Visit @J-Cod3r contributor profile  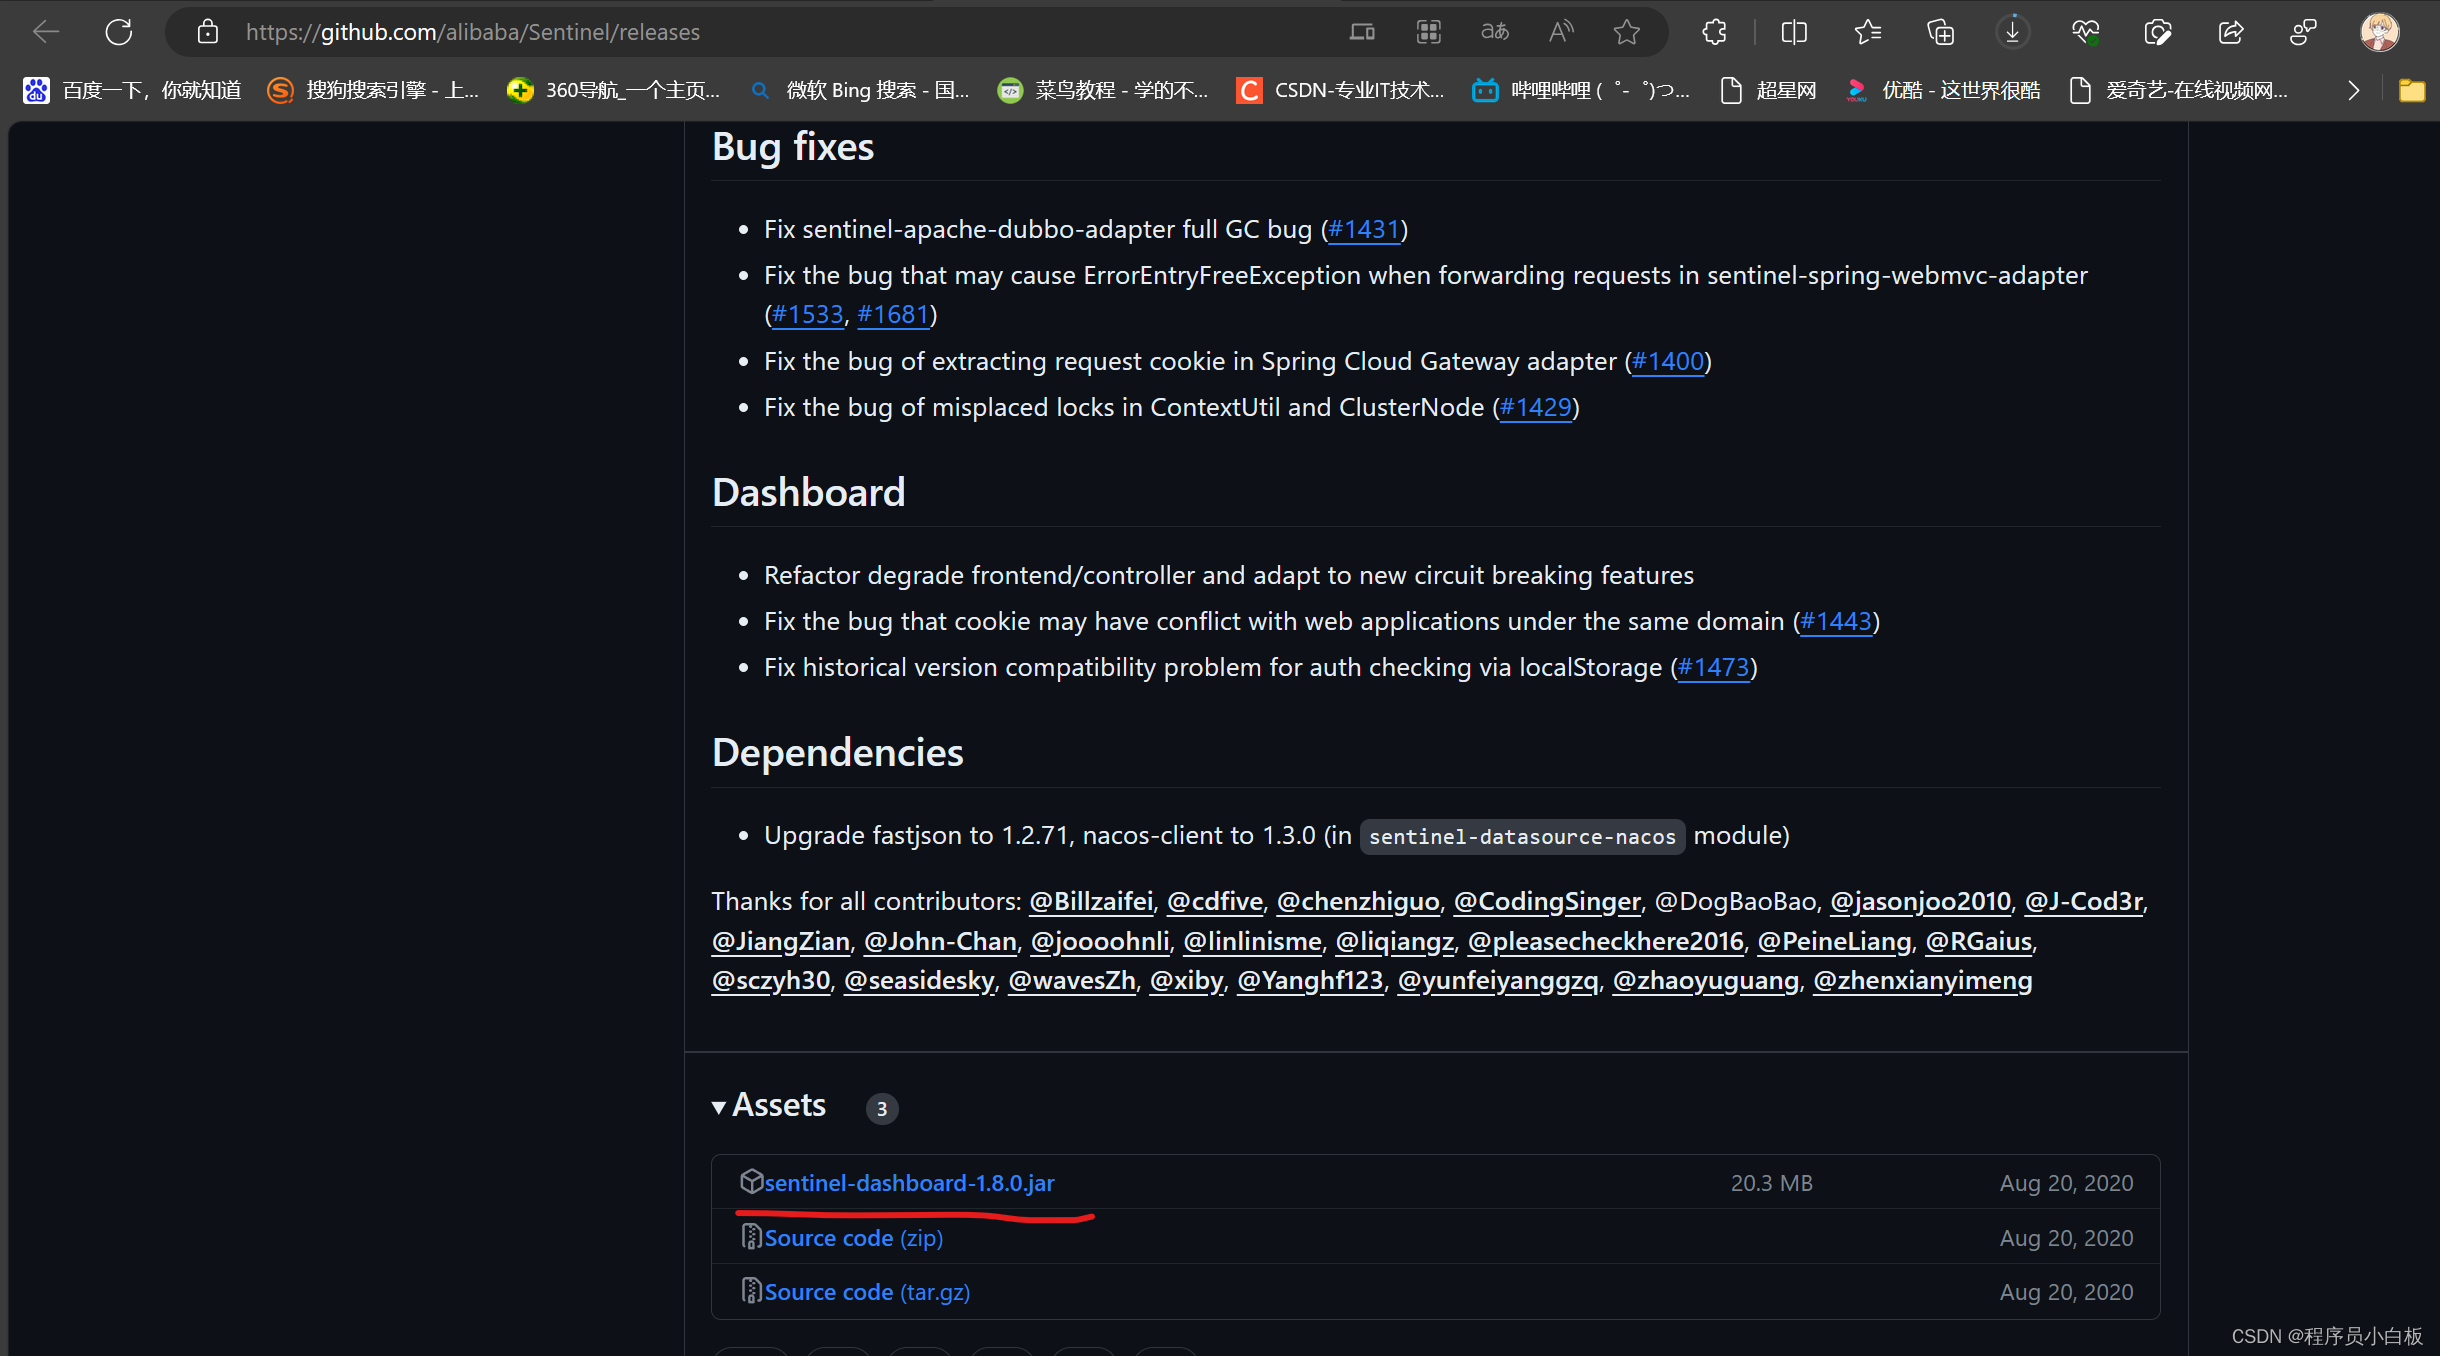click(2084, 902)
